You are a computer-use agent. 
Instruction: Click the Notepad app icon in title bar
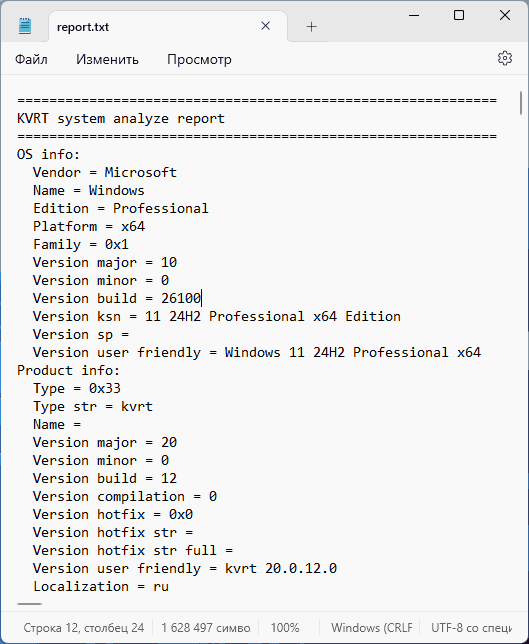25,26
